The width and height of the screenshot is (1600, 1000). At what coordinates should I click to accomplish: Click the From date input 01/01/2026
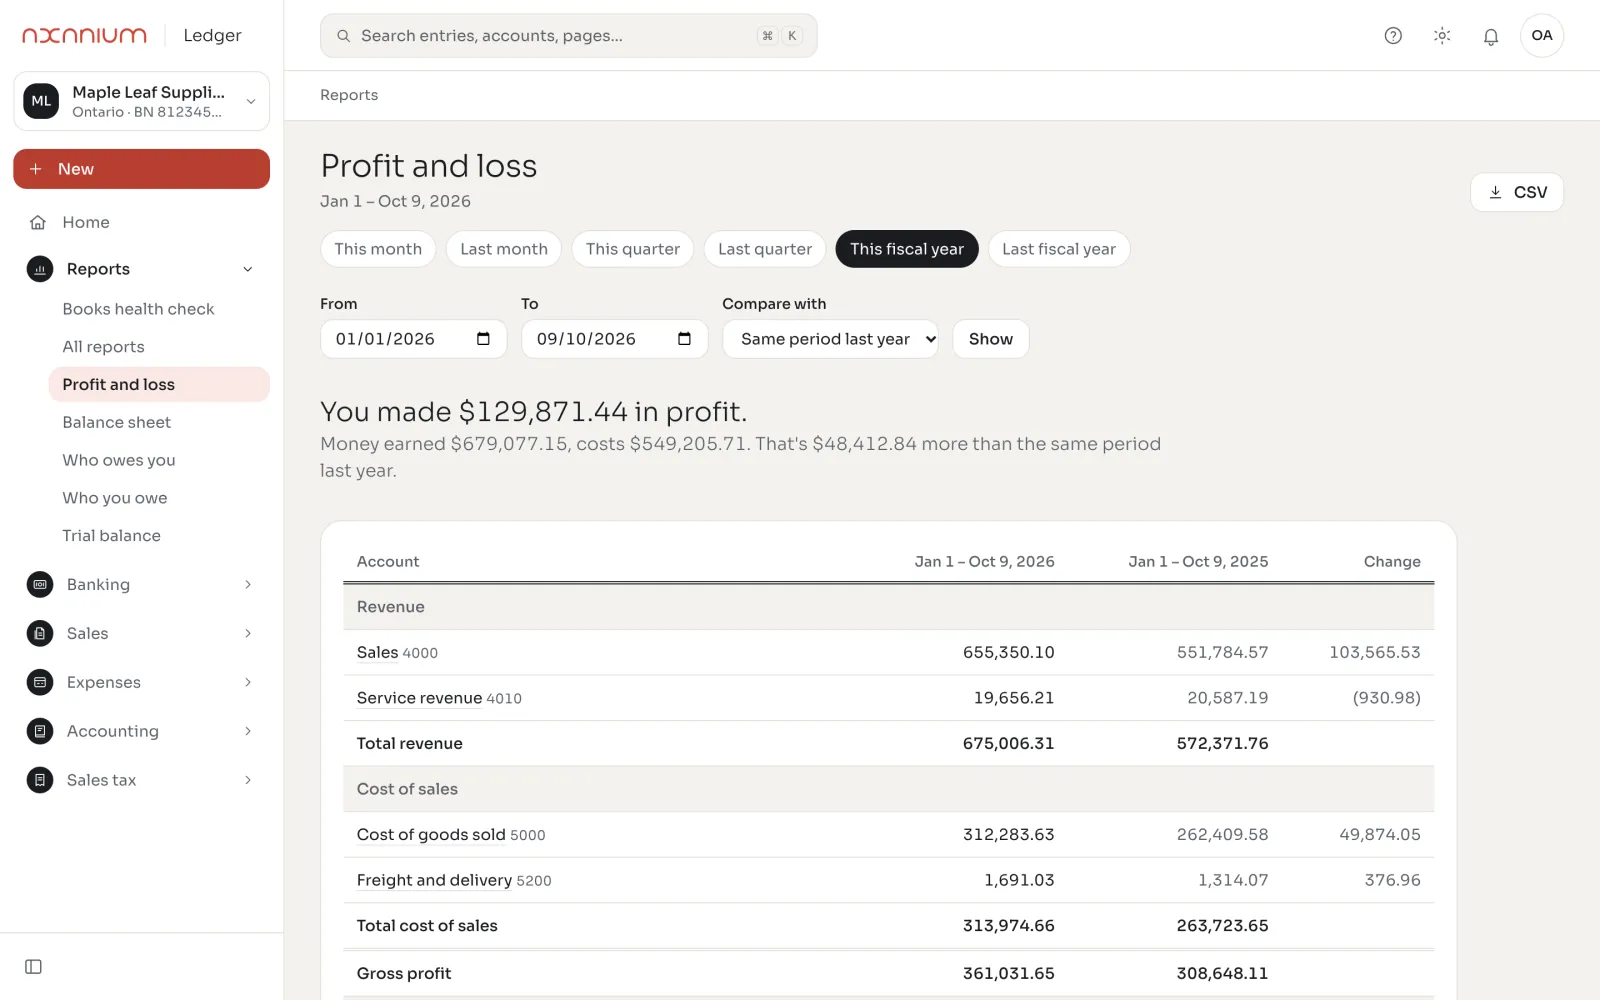[413, 339]
